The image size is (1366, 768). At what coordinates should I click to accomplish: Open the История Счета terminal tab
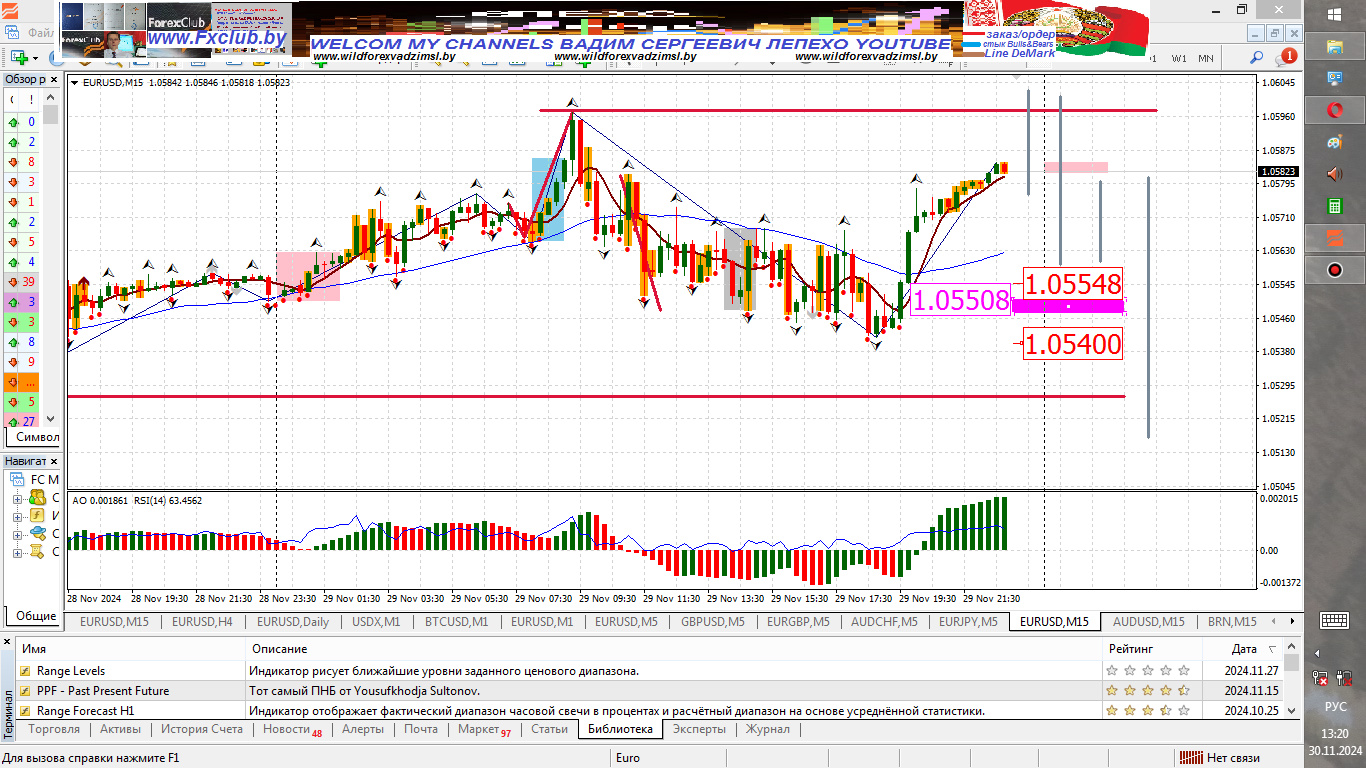(202, 730)
